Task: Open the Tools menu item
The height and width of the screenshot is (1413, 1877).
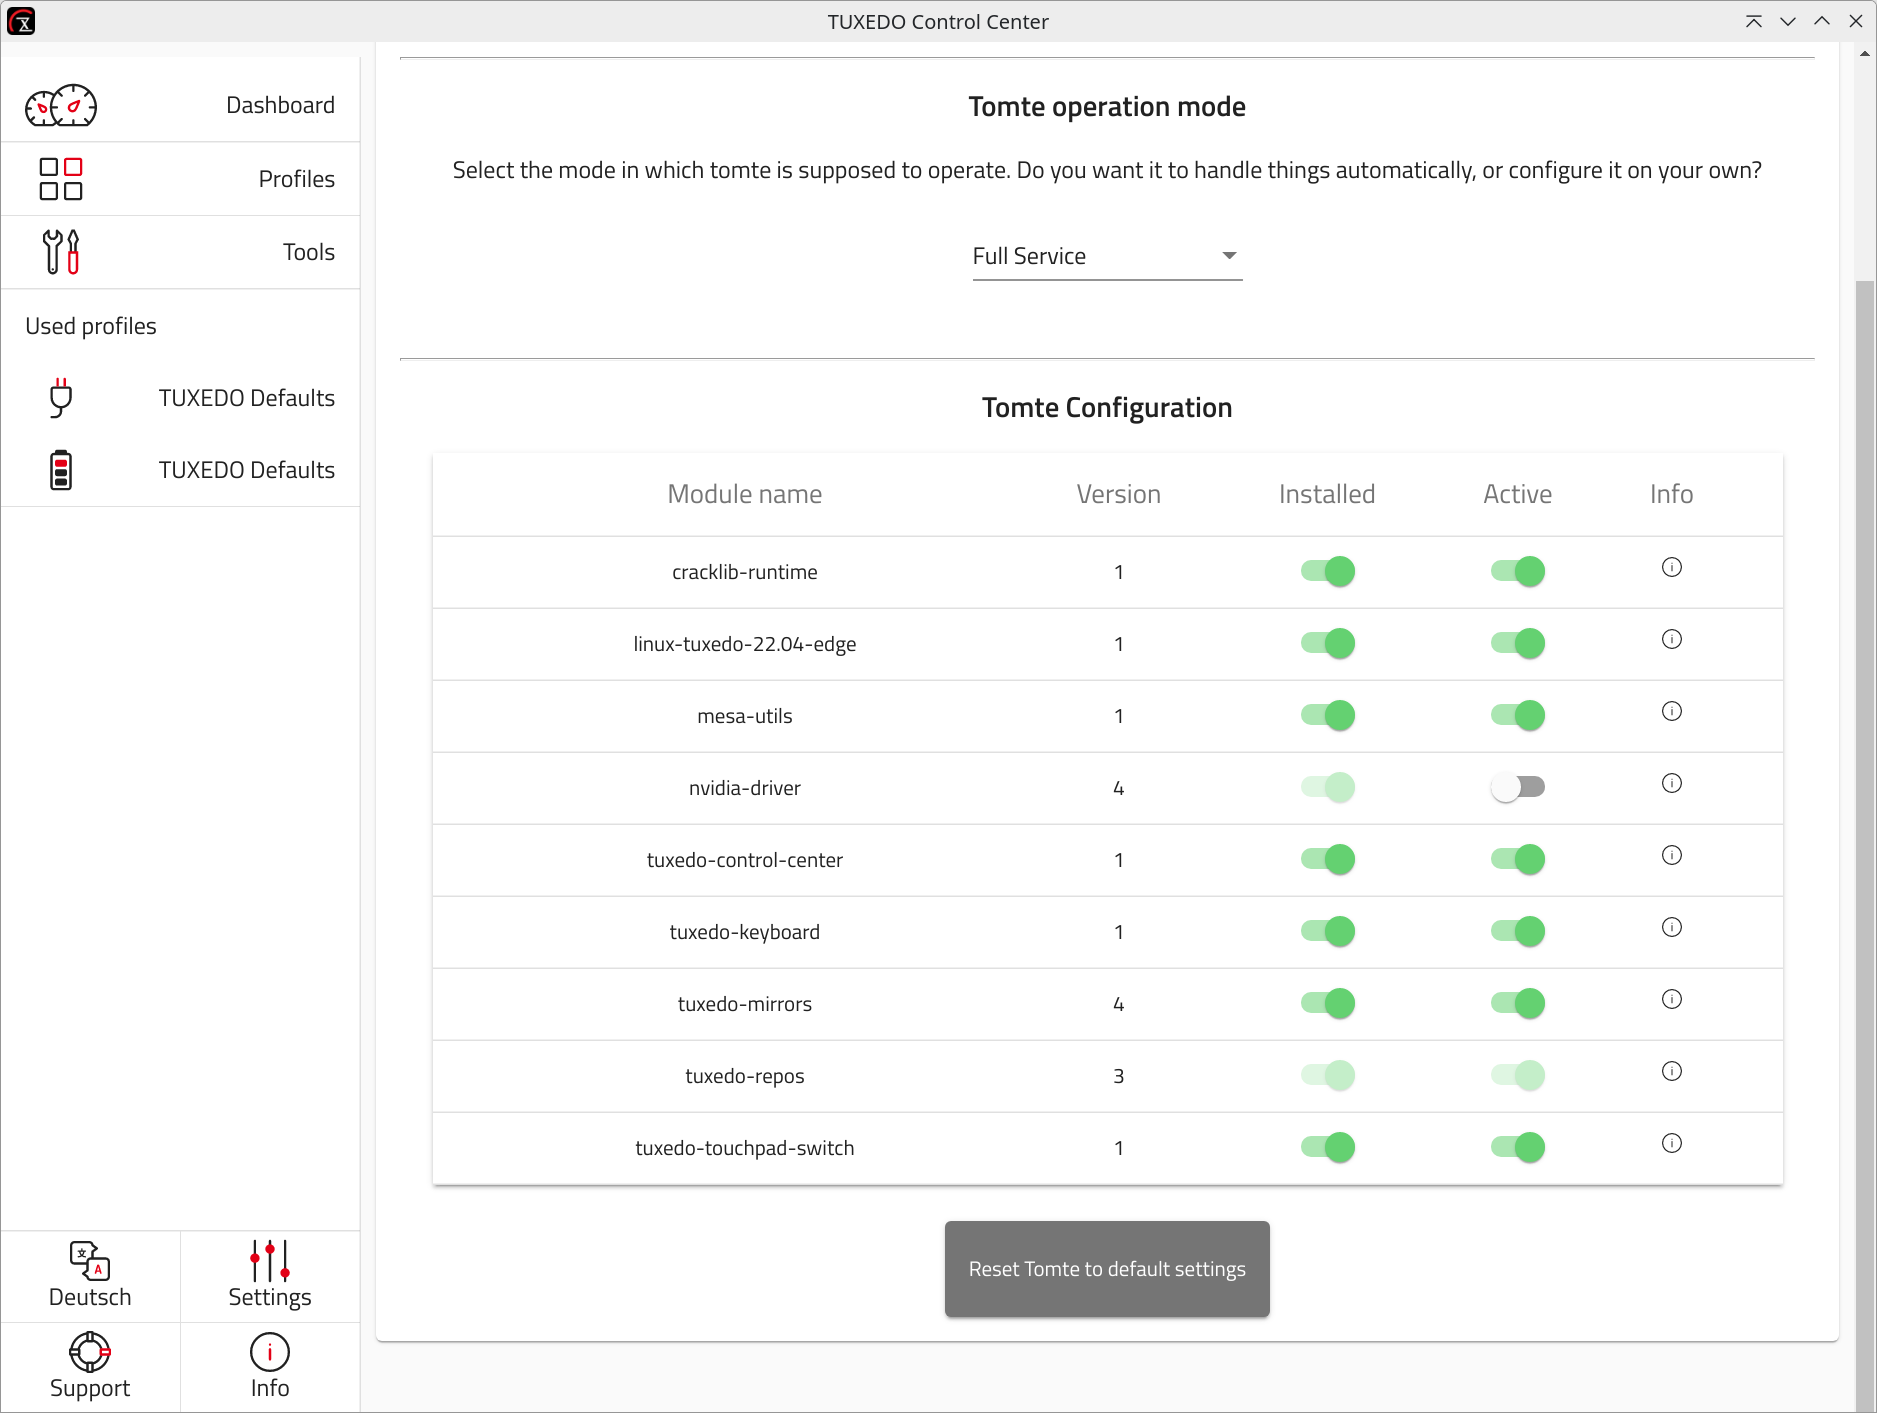Action: (x=181, y=252)
